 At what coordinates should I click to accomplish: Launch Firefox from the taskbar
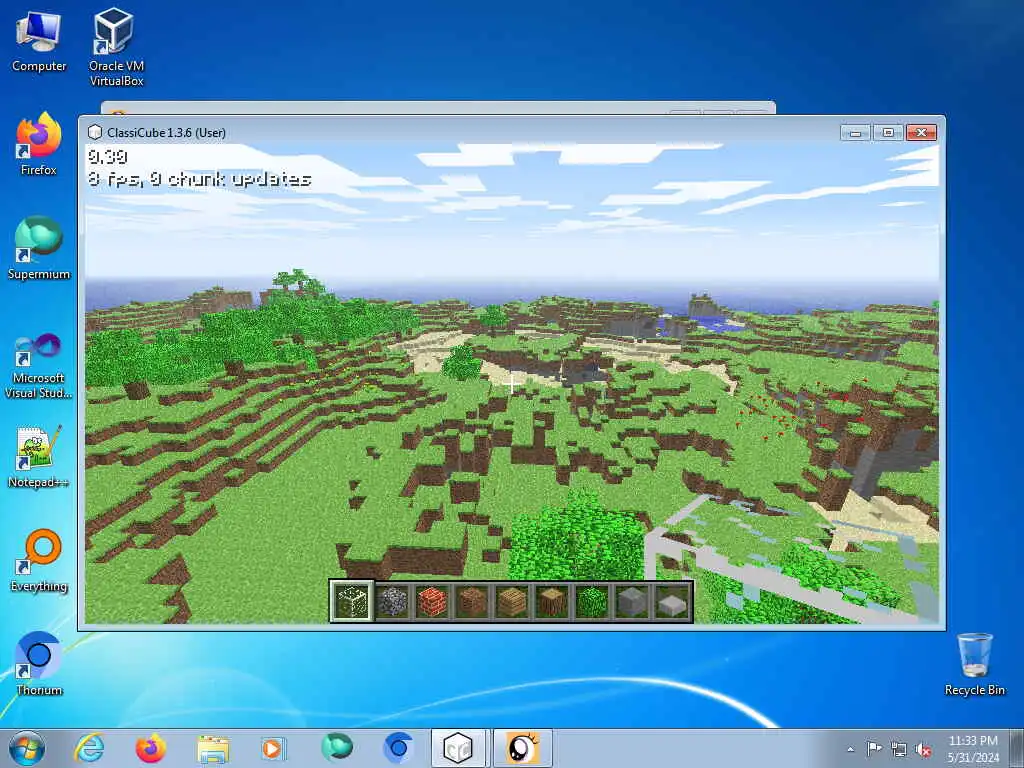(x=150, y=748)
